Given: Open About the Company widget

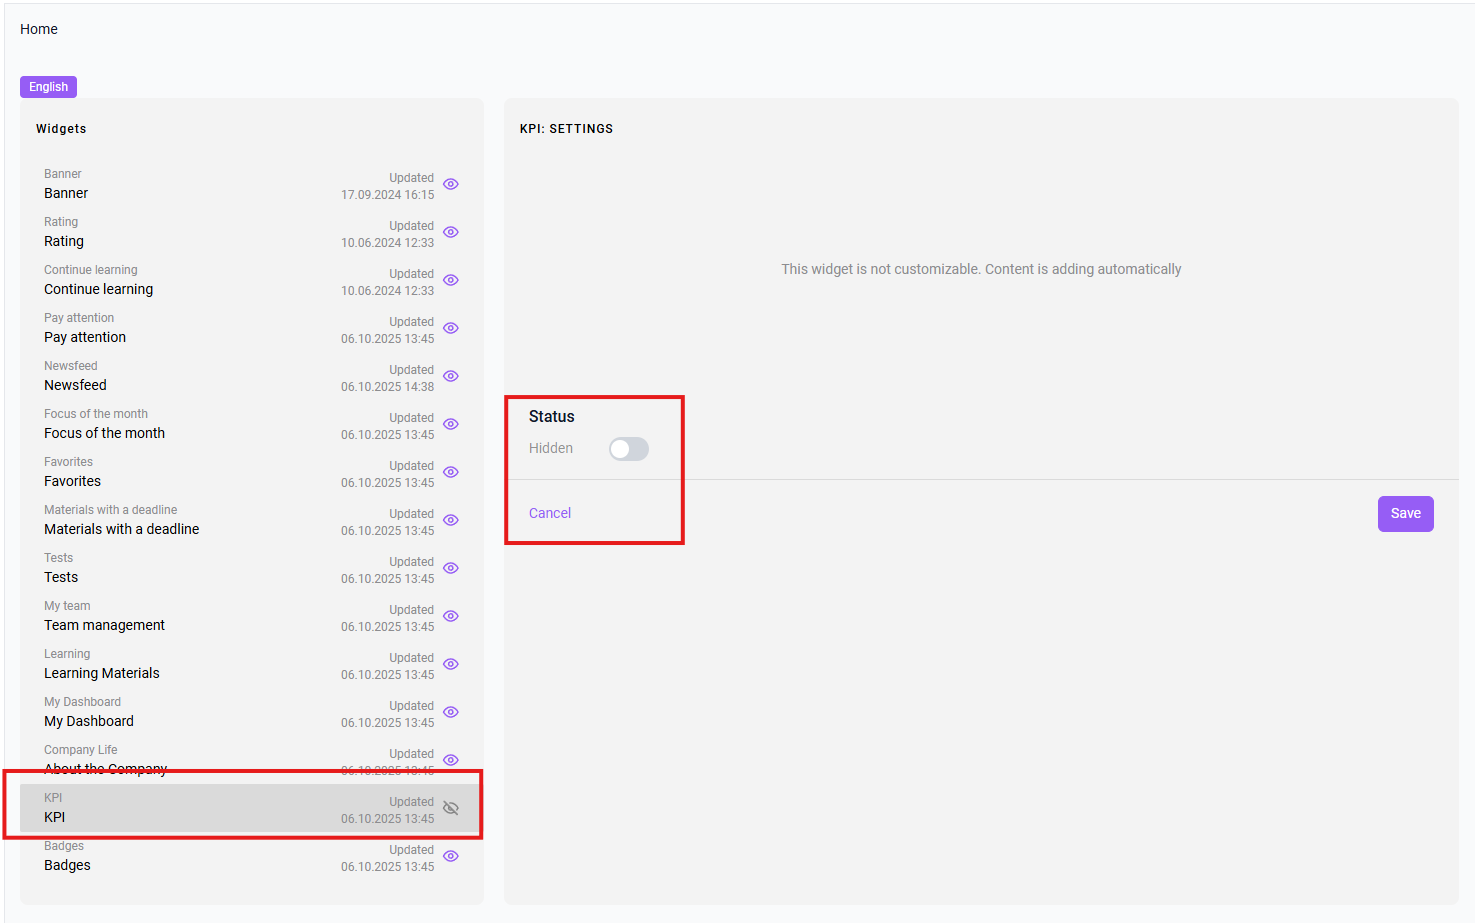Looking at the screenshot, I should coord(250,760).
